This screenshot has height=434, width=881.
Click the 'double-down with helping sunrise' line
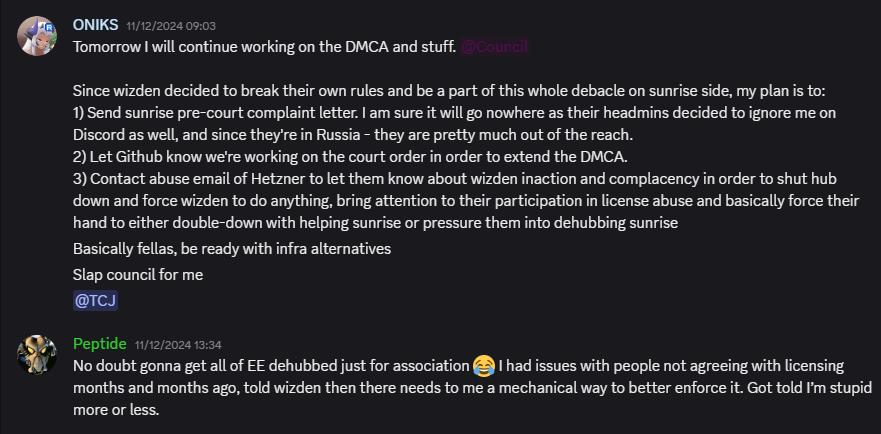tap(375, 223)
